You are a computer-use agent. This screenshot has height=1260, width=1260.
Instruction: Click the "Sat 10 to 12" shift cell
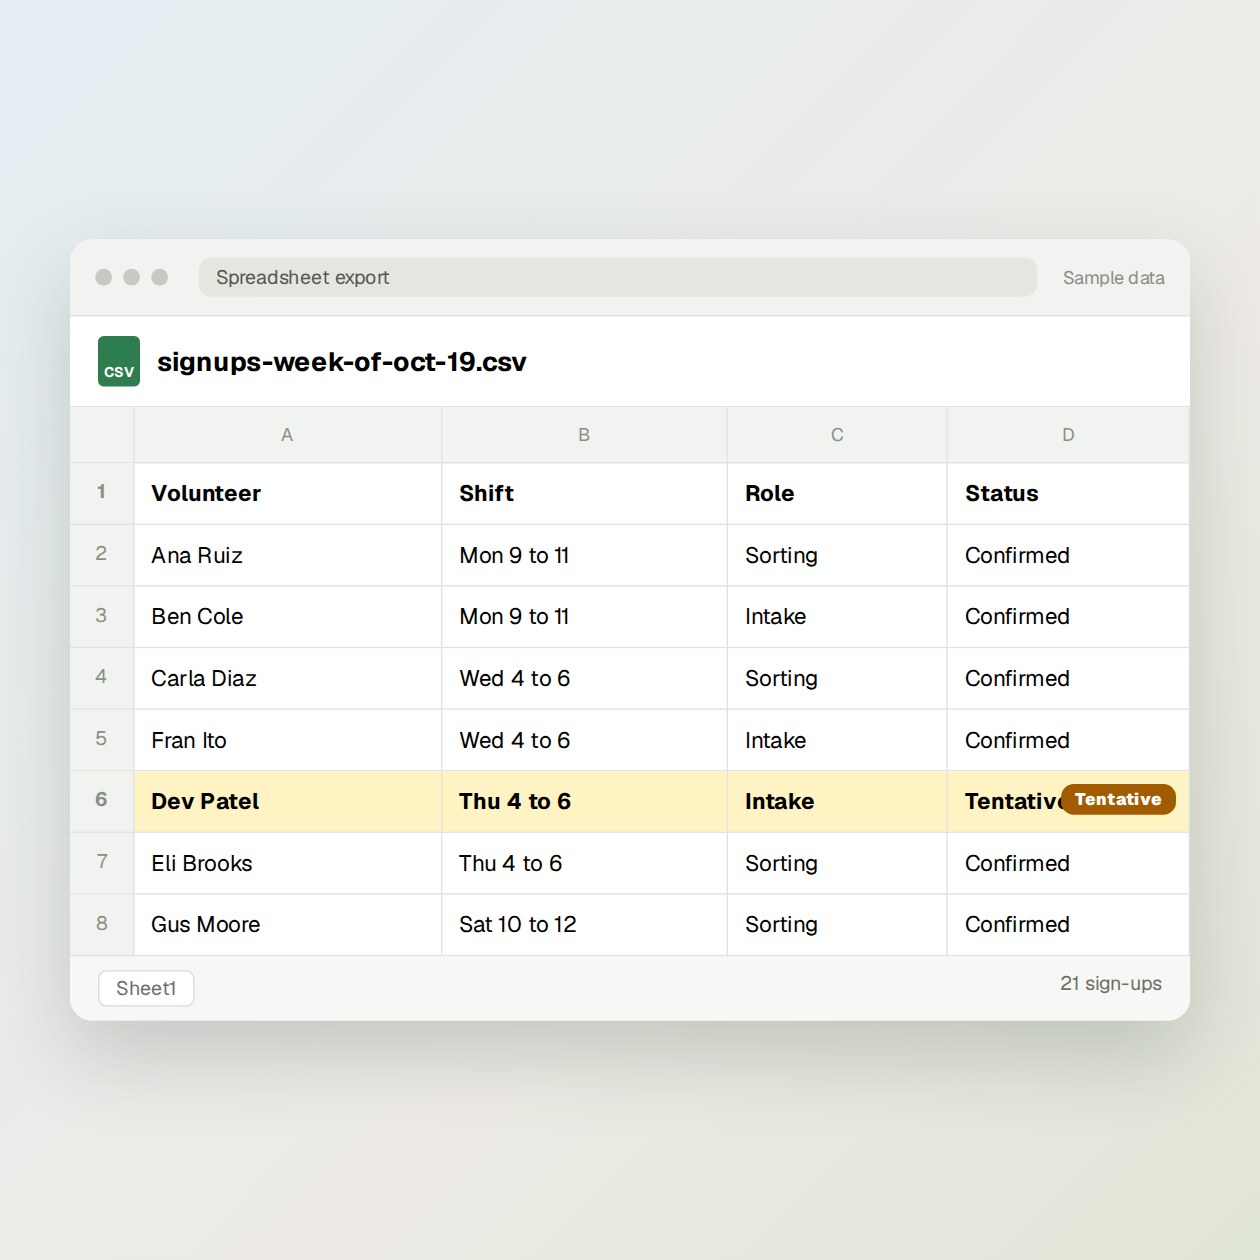click(584, 924)
